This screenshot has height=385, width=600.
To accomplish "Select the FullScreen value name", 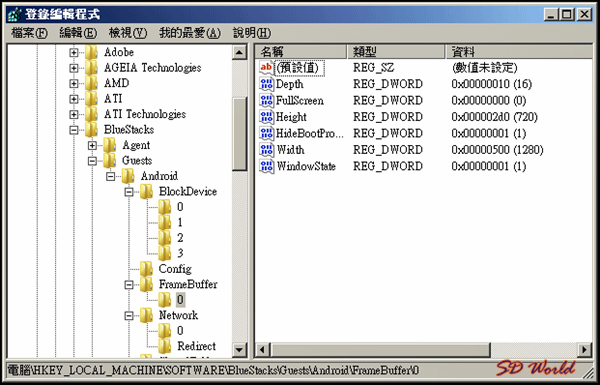I will click(300, 100).
